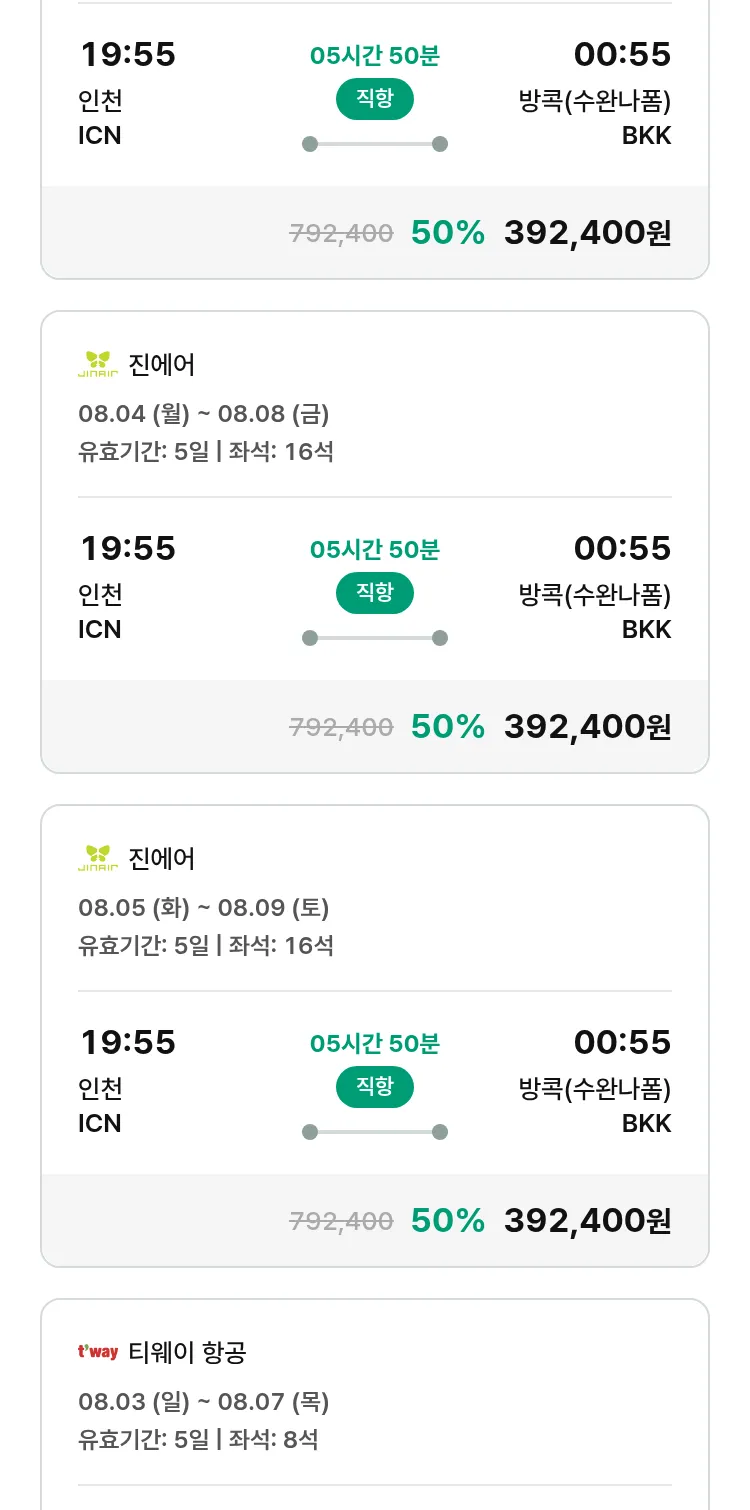The height and width of the screenshot is (1510, 750).
Task: Tap the 직항 badge on the 08.05 flight
Action: pyautogui.click(x=375, y=1087)
